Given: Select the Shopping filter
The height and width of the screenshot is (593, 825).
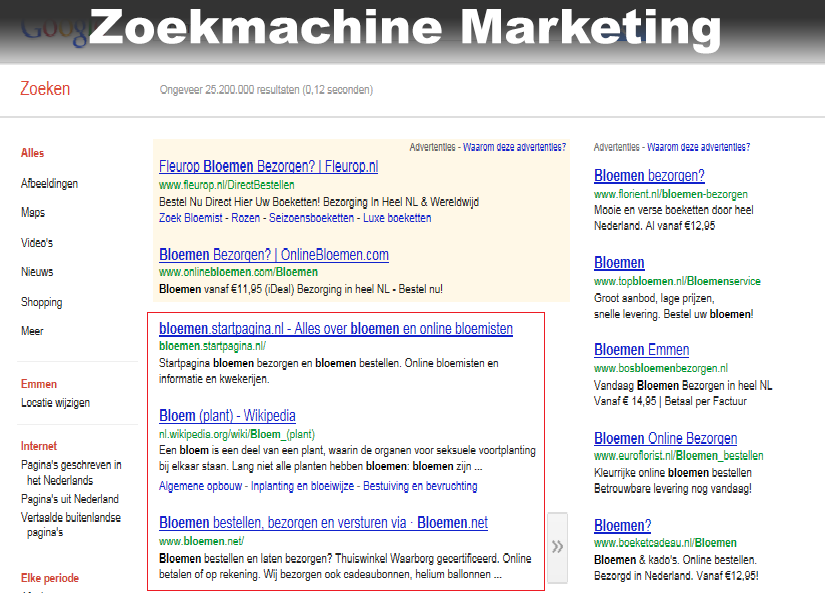Looking at the screenshot, I should coord(42,302).
